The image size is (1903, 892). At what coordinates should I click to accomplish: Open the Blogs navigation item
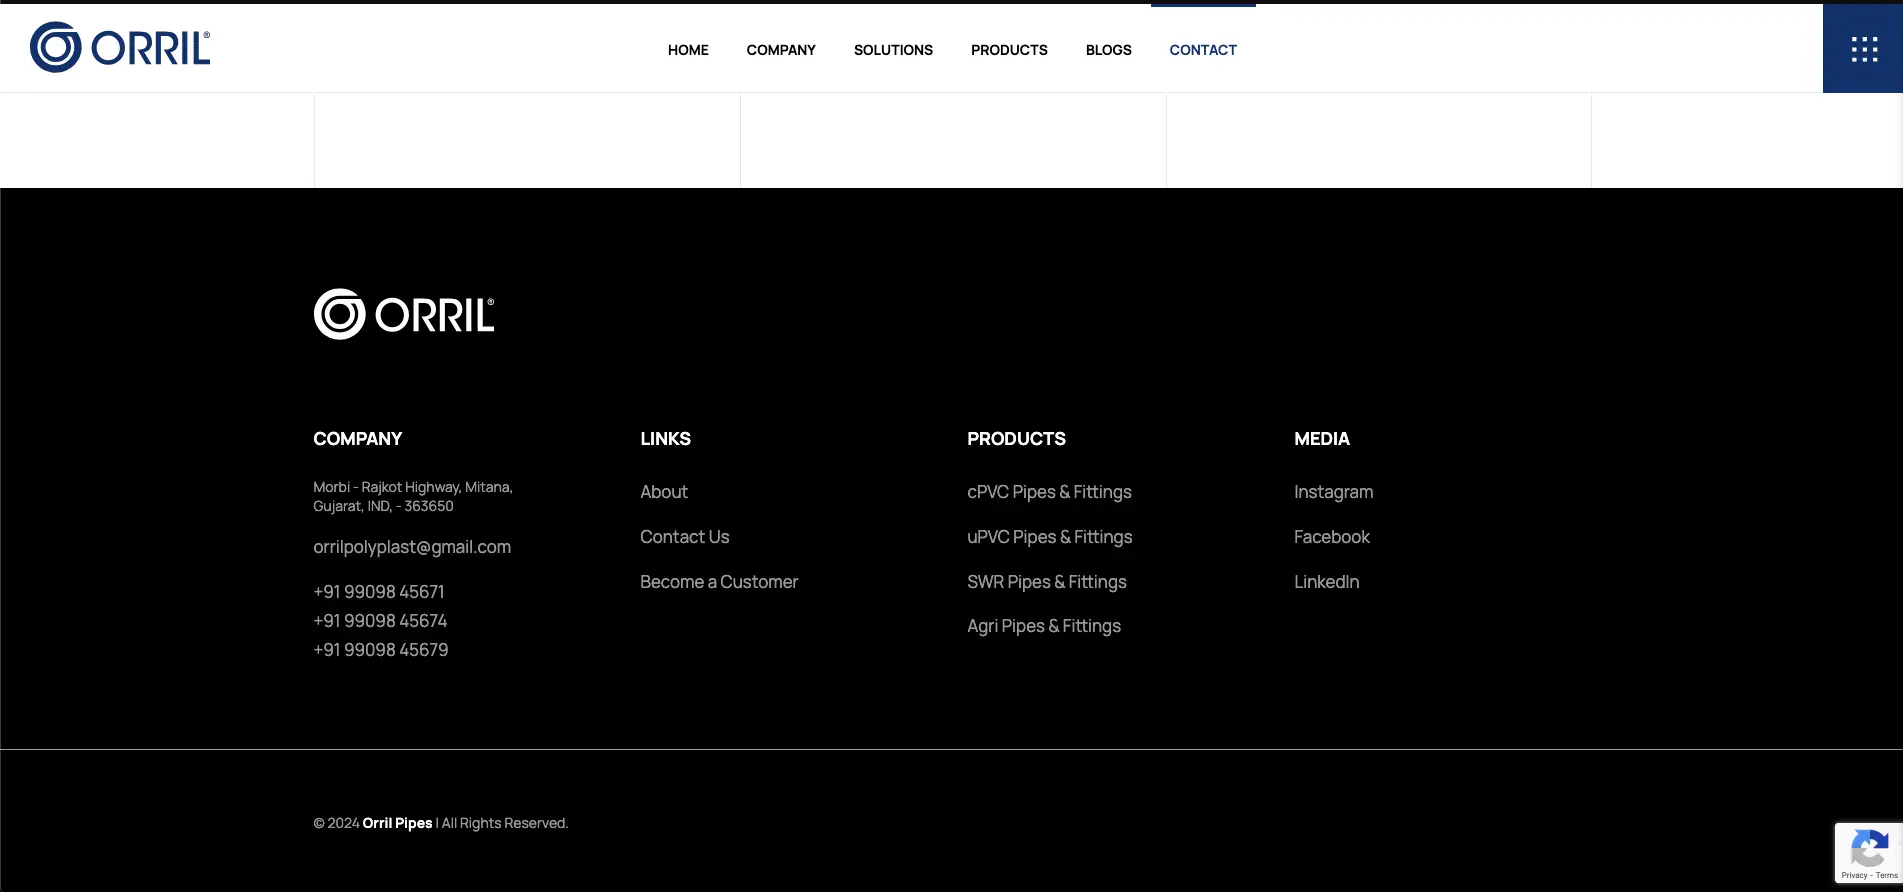[x=1108, y=50]
